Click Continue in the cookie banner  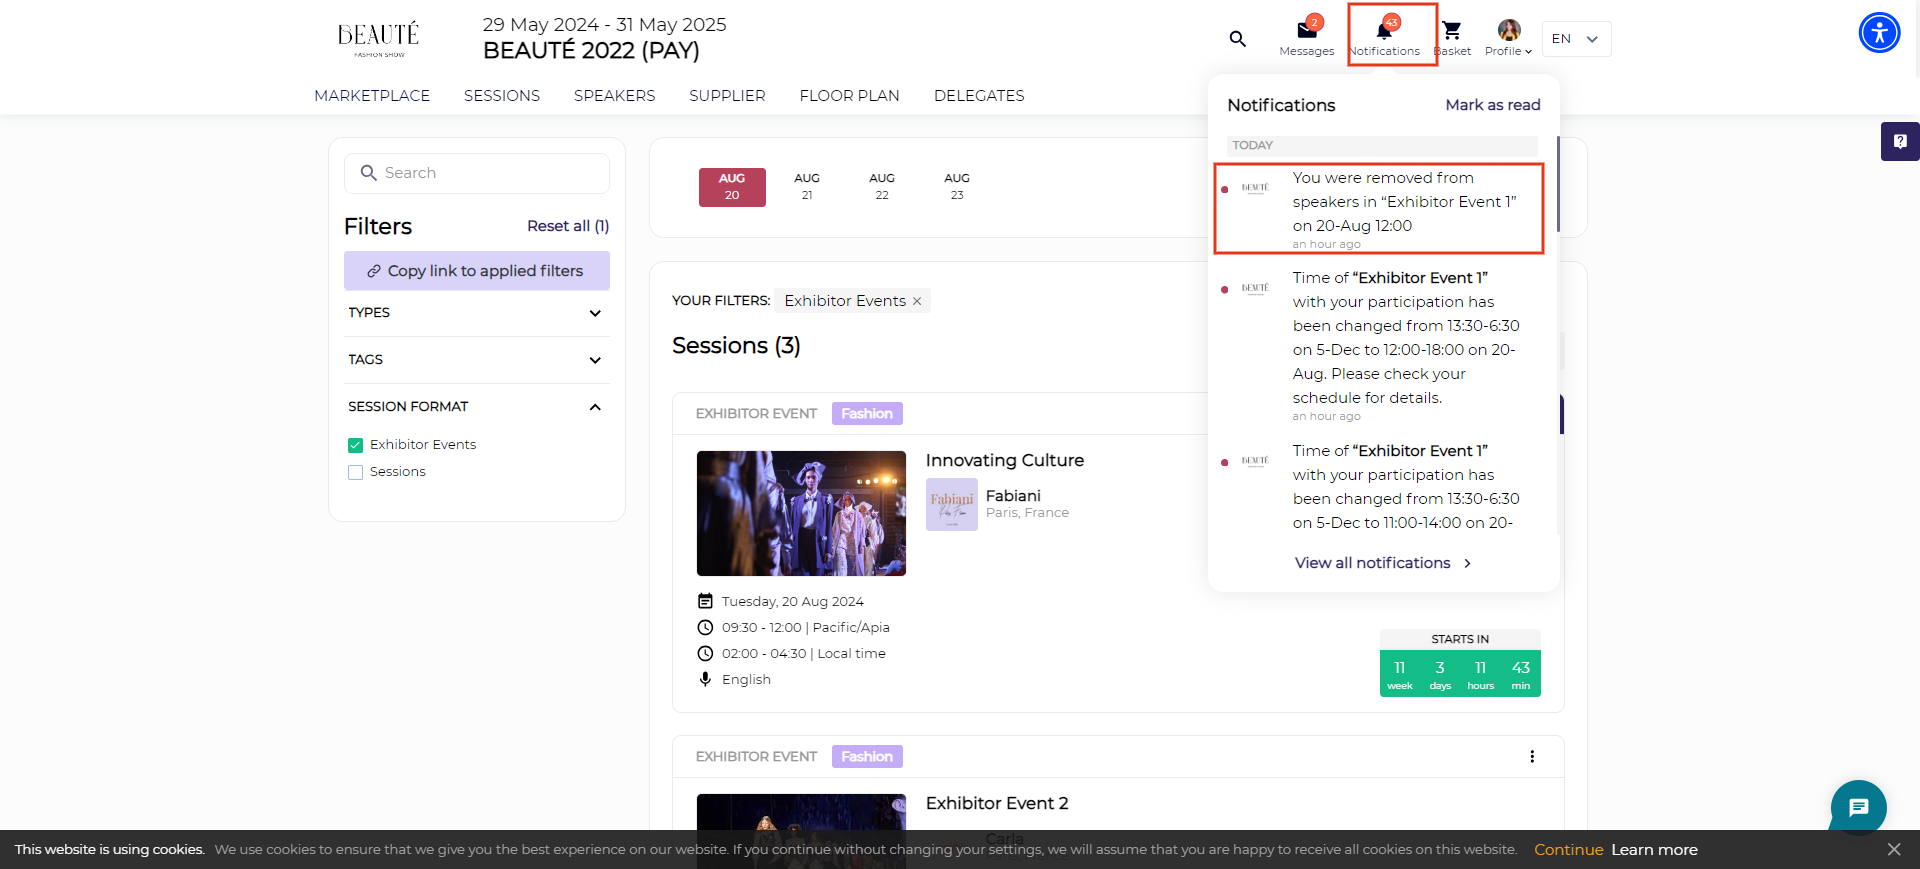[1568, 849]
